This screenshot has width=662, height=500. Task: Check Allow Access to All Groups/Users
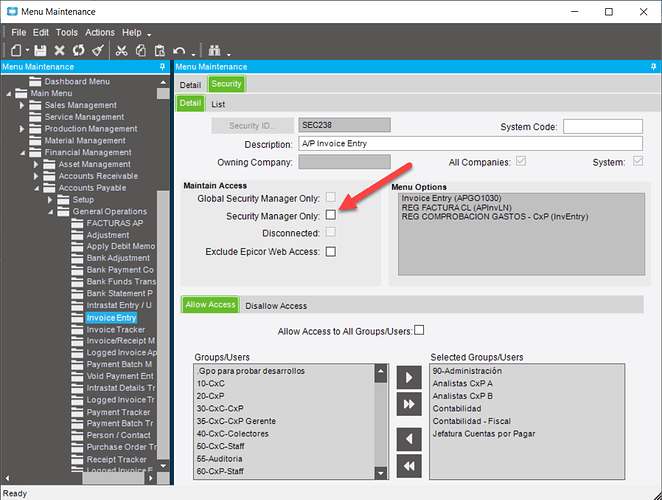[419, 330]
